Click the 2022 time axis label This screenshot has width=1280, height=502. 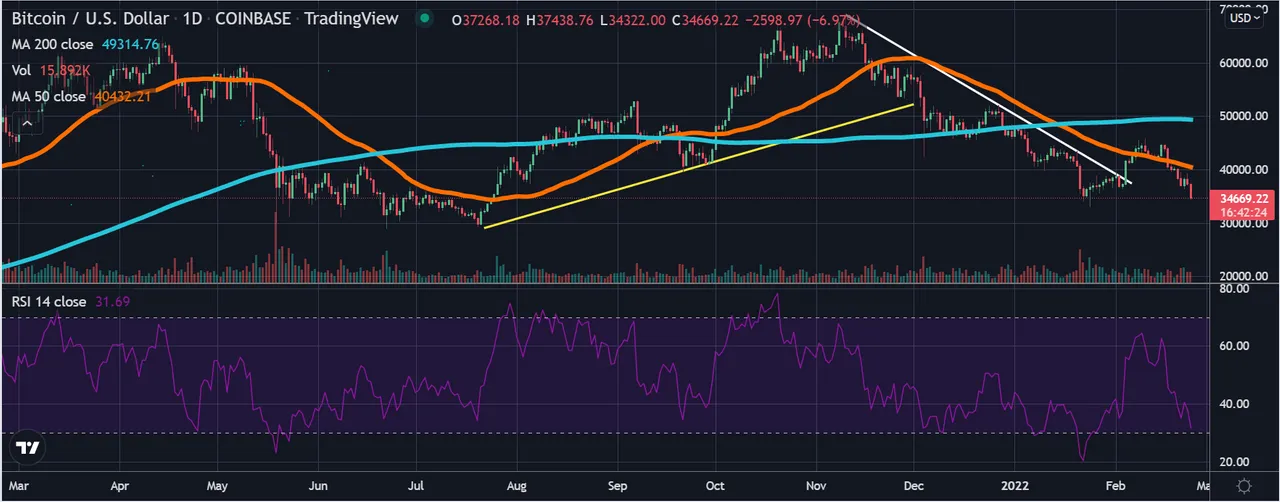(1016, 485)
